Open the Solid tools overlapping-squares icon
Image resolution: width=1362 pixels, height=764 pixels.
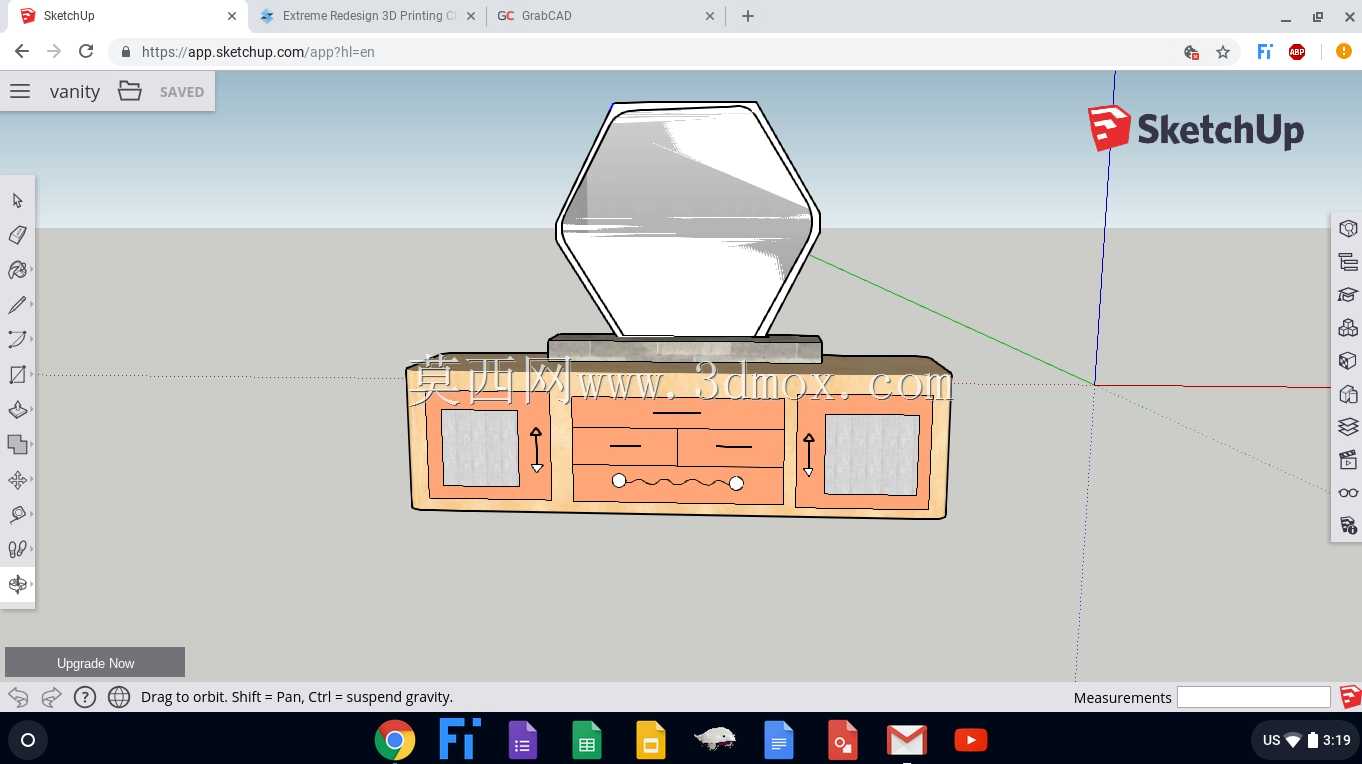pyautogui.click(x=17, y=444)
